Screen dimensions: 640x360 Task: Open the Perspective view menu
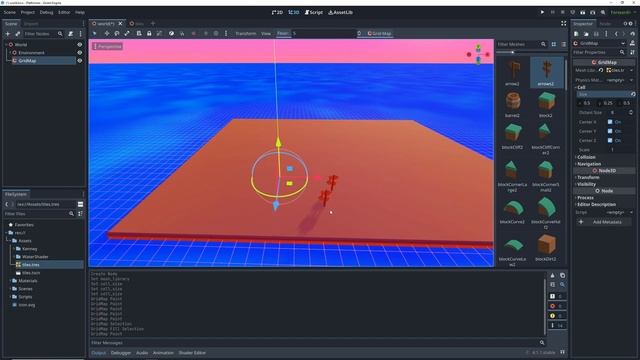(108, 47)
